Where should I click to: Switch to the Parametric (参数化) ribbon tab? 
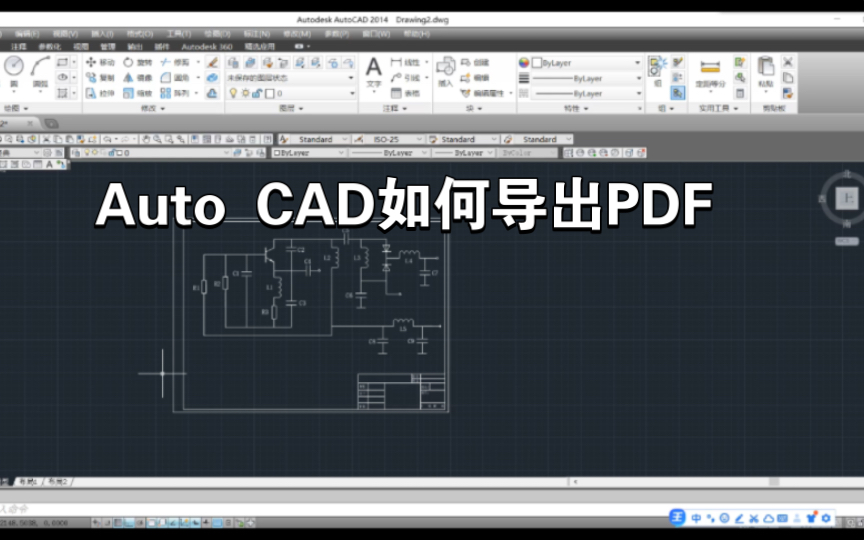(50, 47)
